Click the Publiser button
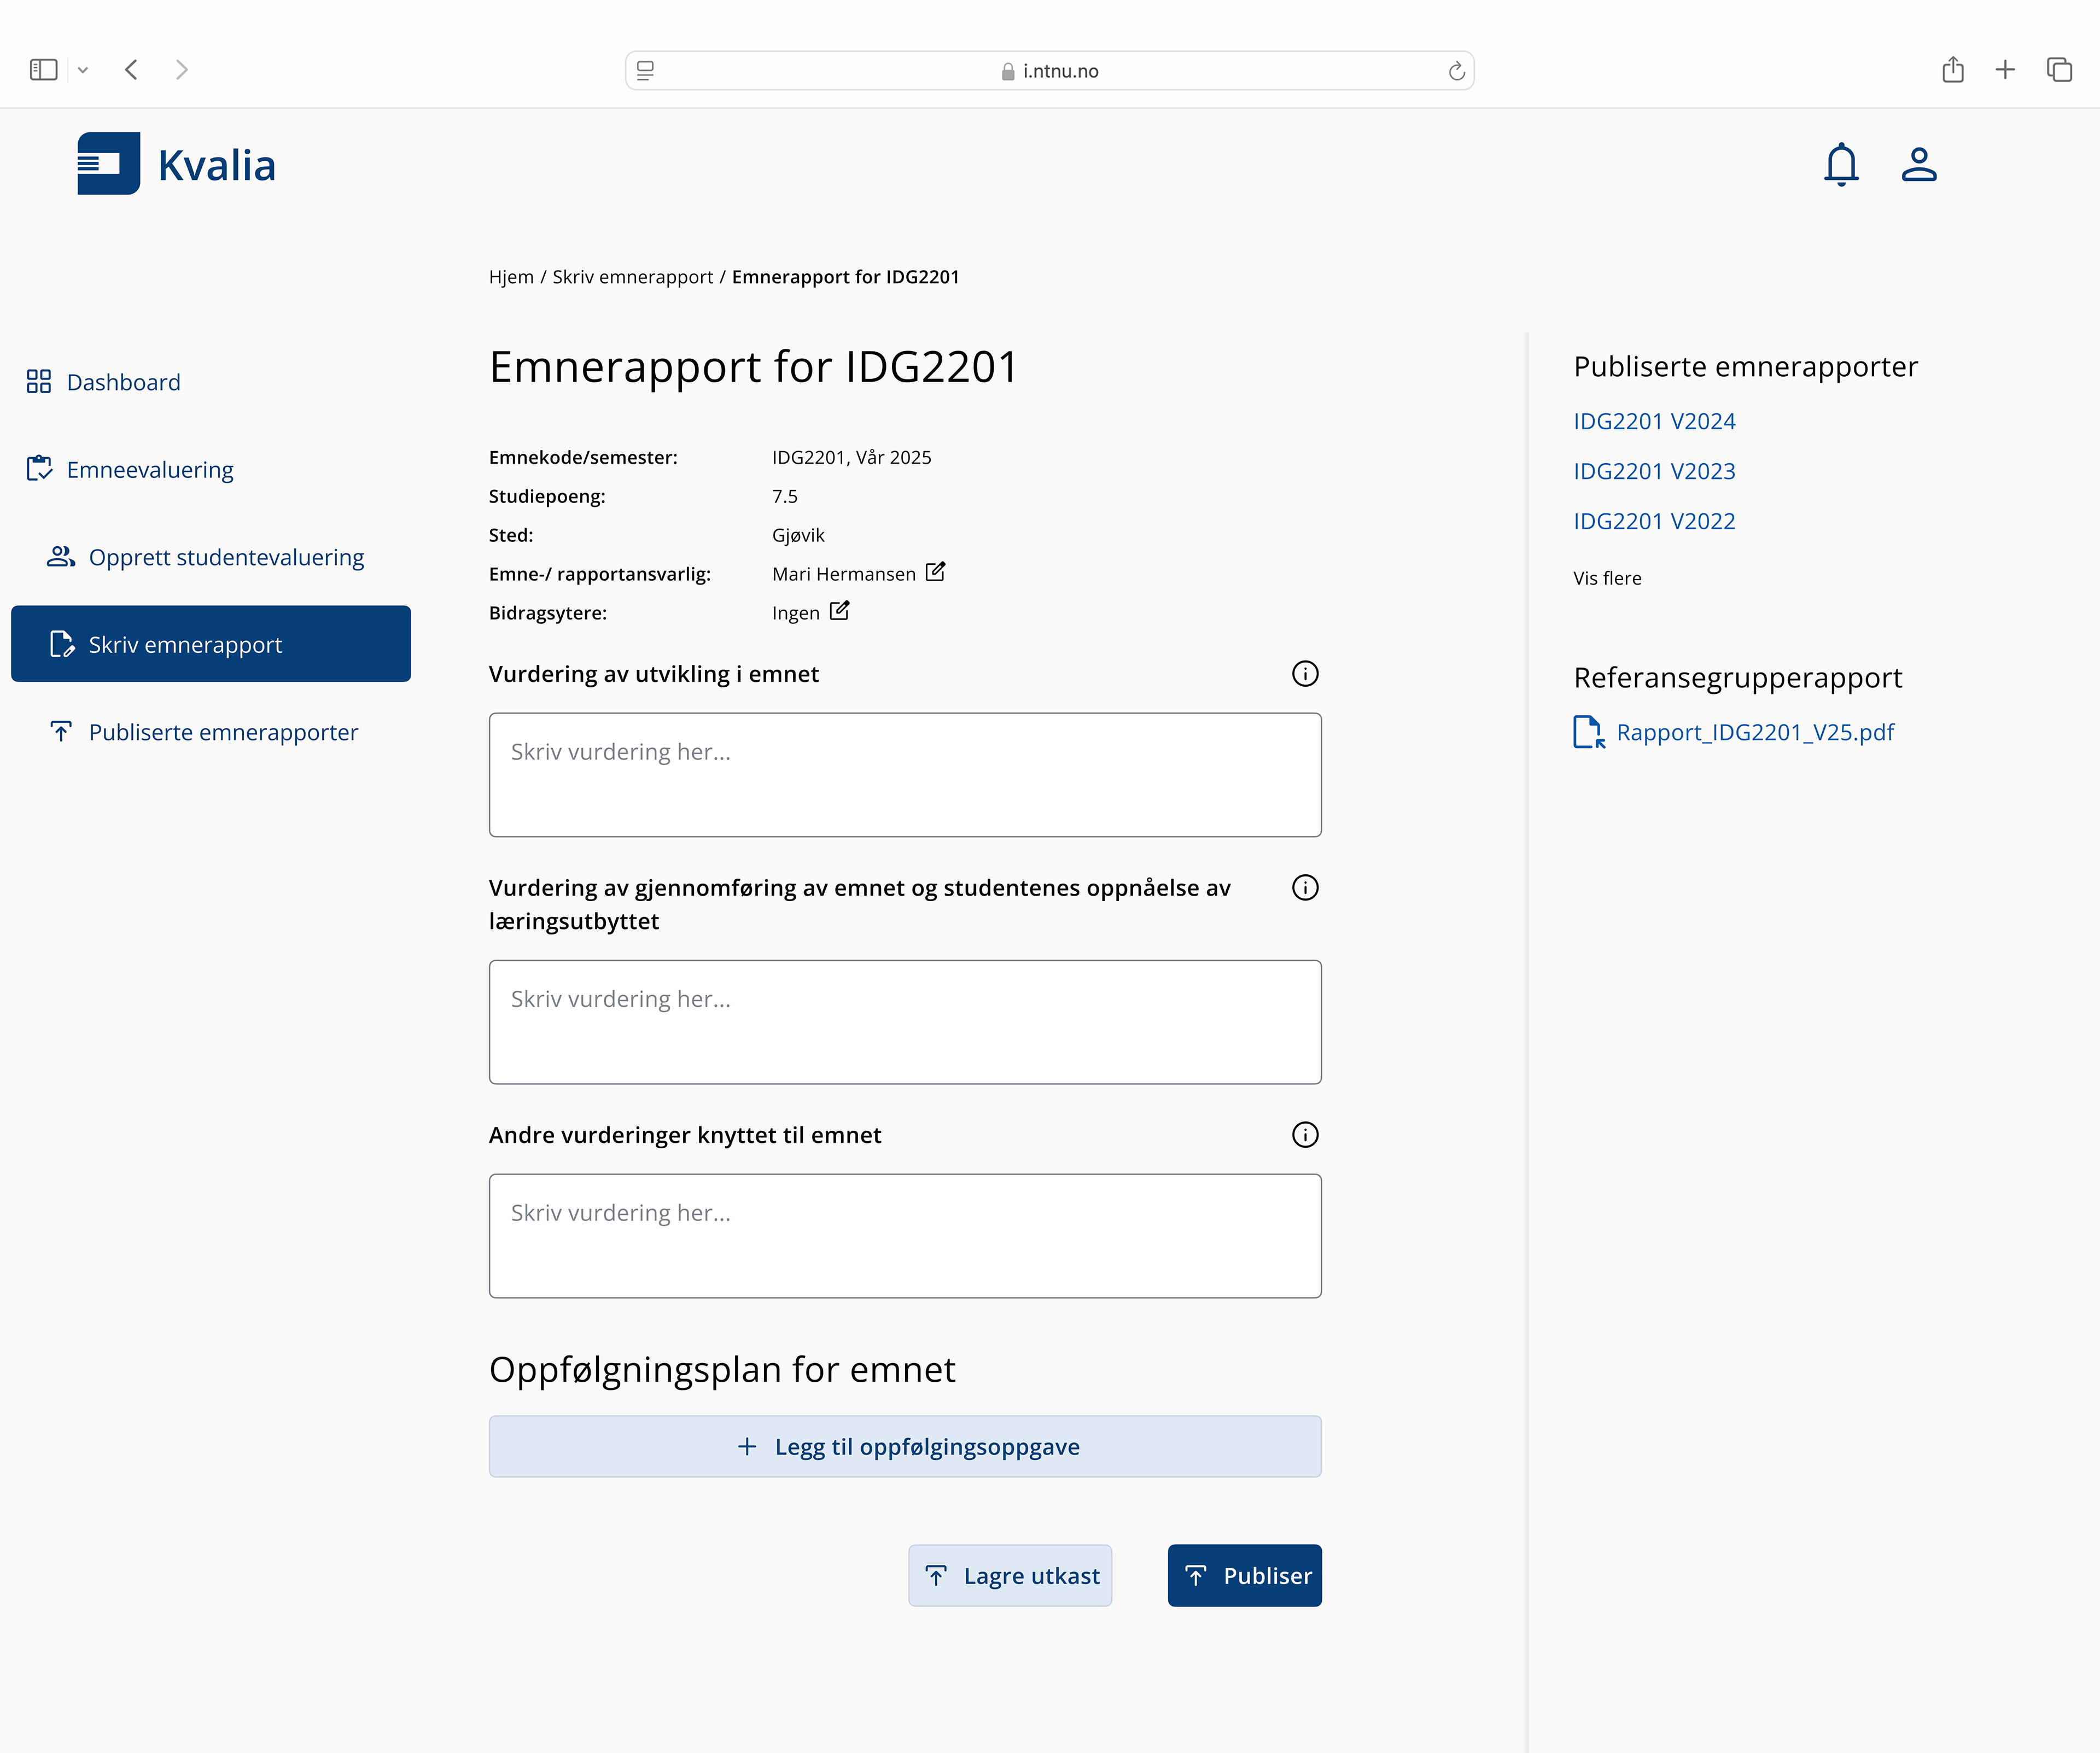Screen dimensions: 2100x1753 1244,1576
